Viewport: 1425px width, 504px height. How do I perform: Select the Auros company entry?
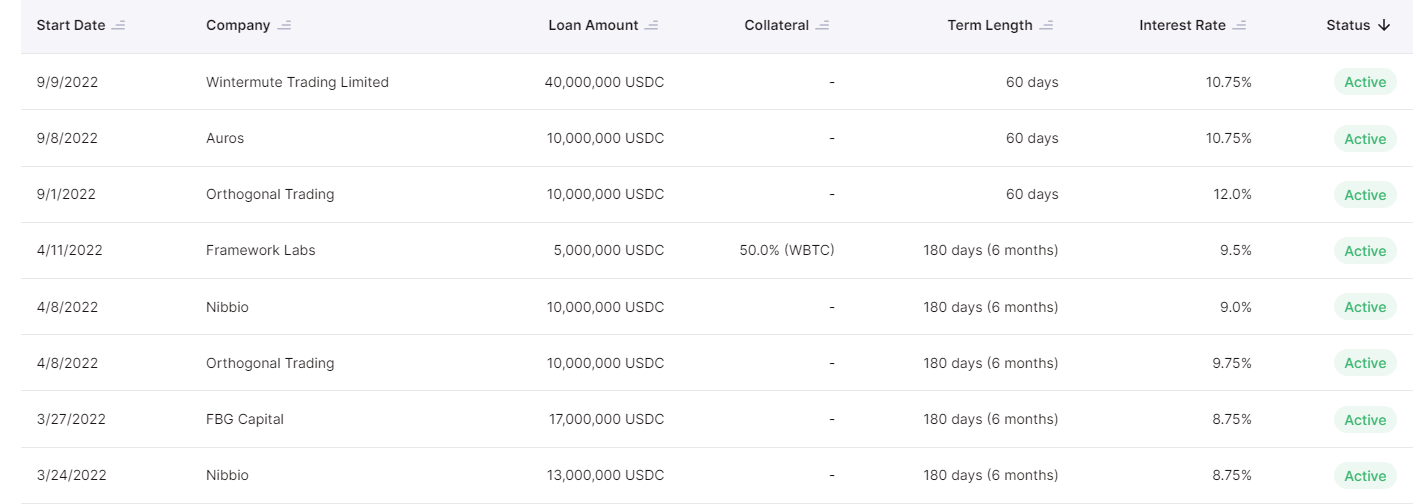pyautogui.click(x=225, y=138)
